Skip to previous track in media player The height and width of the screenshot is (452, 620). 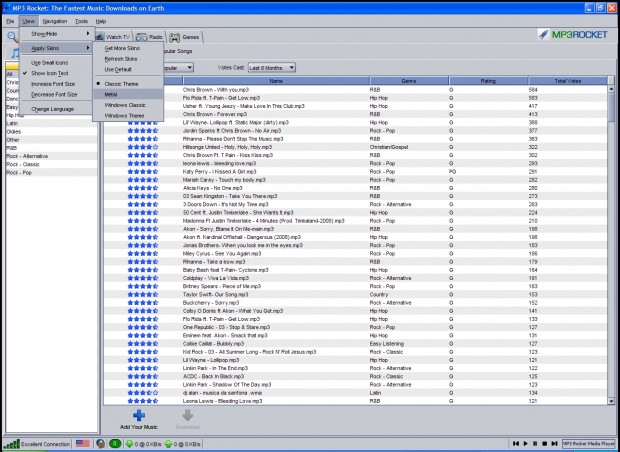[x=516, y=444]
